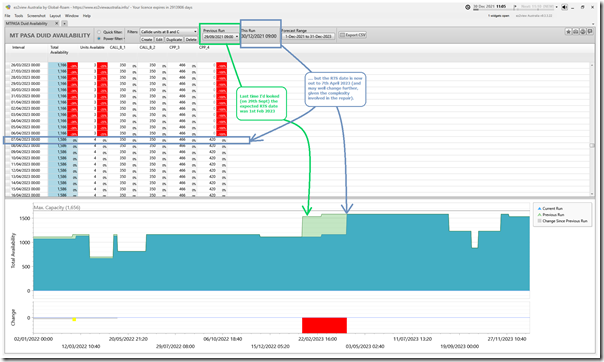Click the 10/04/2023 00:00 interval cell
The height and width of the screenshot is (362, 604).
click(25, 158)
